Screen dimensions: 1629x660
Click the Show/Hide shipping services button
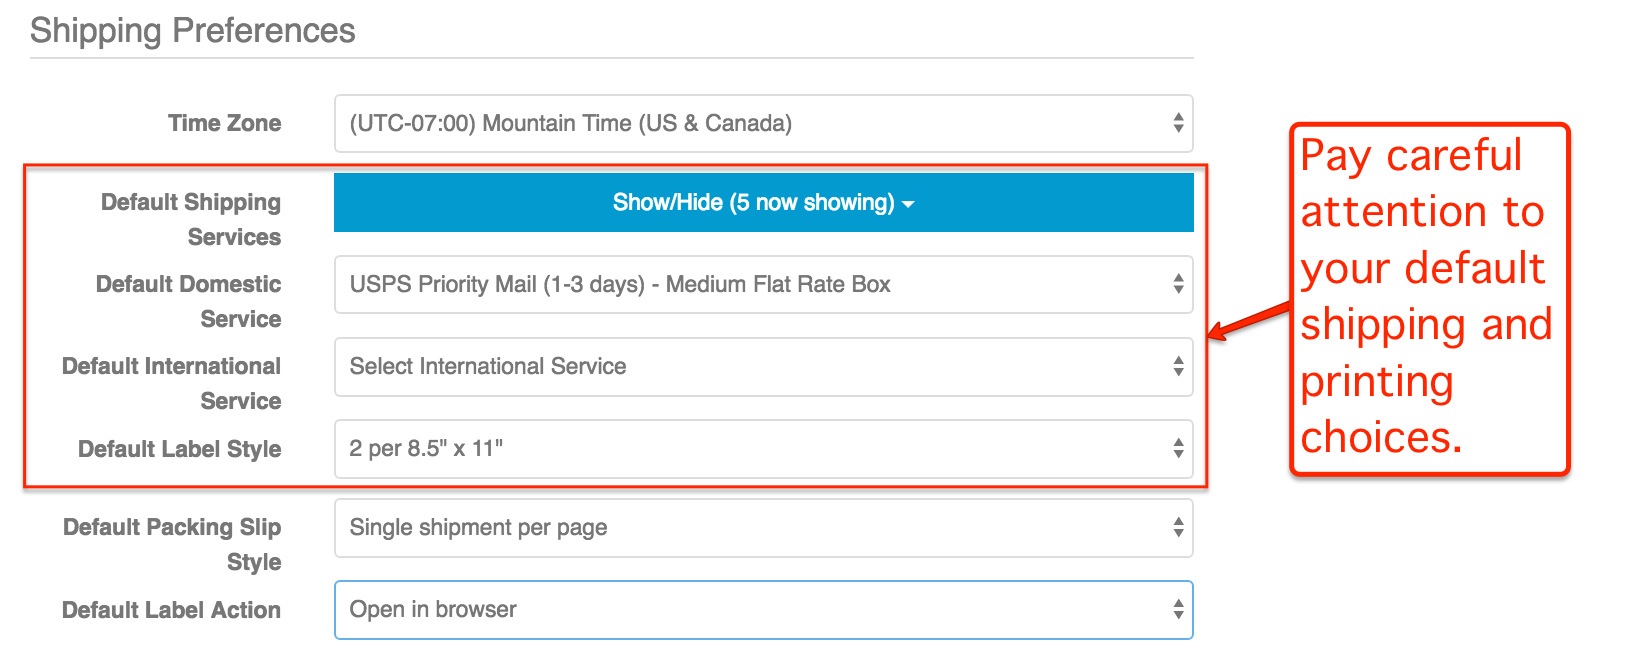click(x=762, y=203)
